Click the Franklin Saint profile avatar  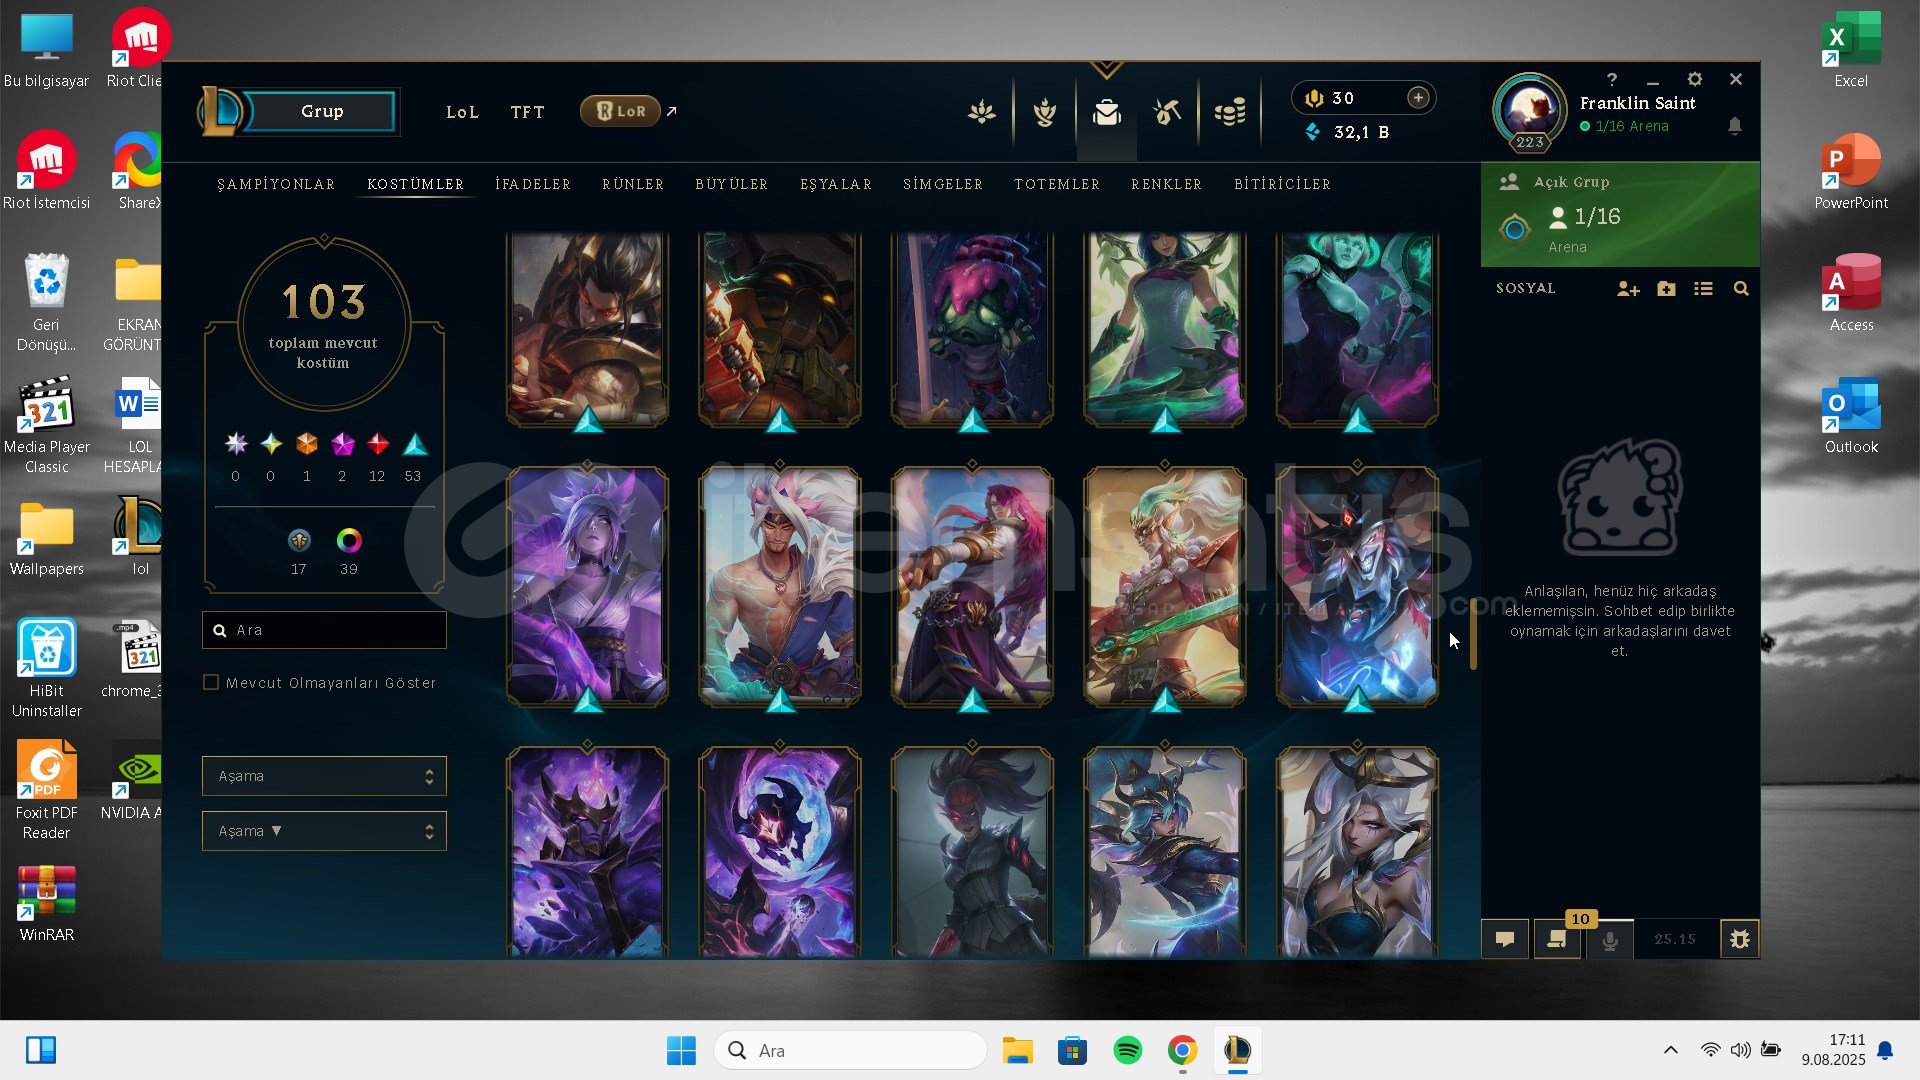(1529, 111)
